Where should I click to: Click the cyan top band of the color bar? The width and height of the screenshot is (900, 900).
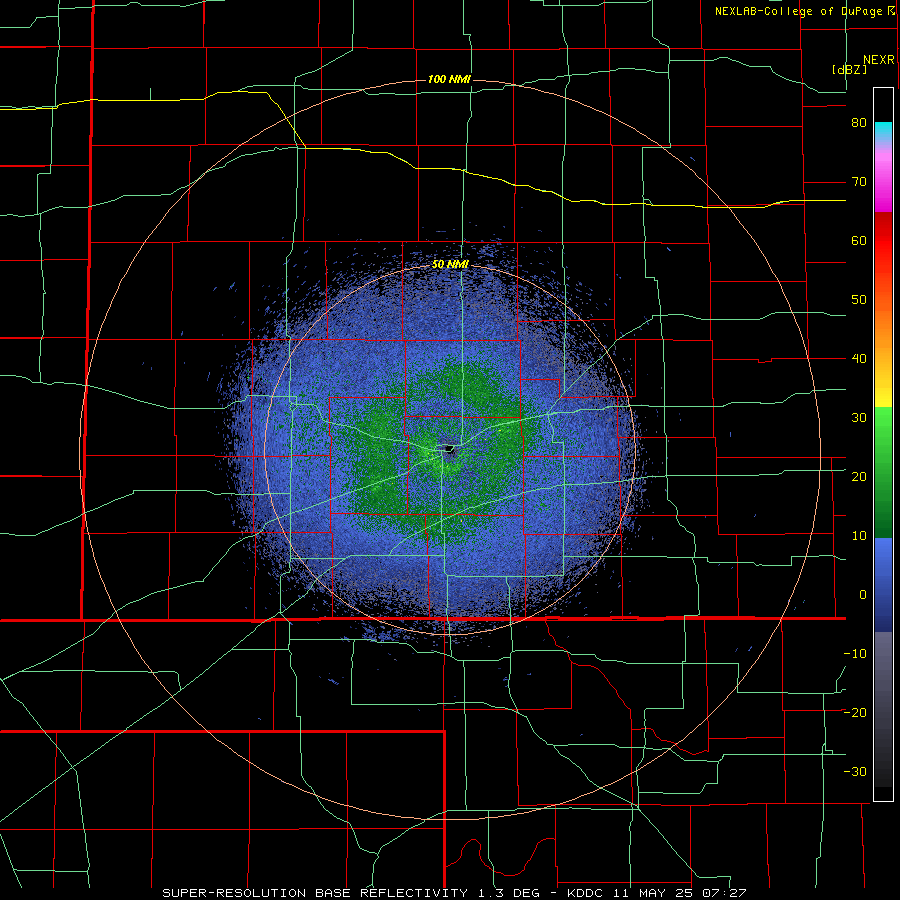(x=883, y=131)
